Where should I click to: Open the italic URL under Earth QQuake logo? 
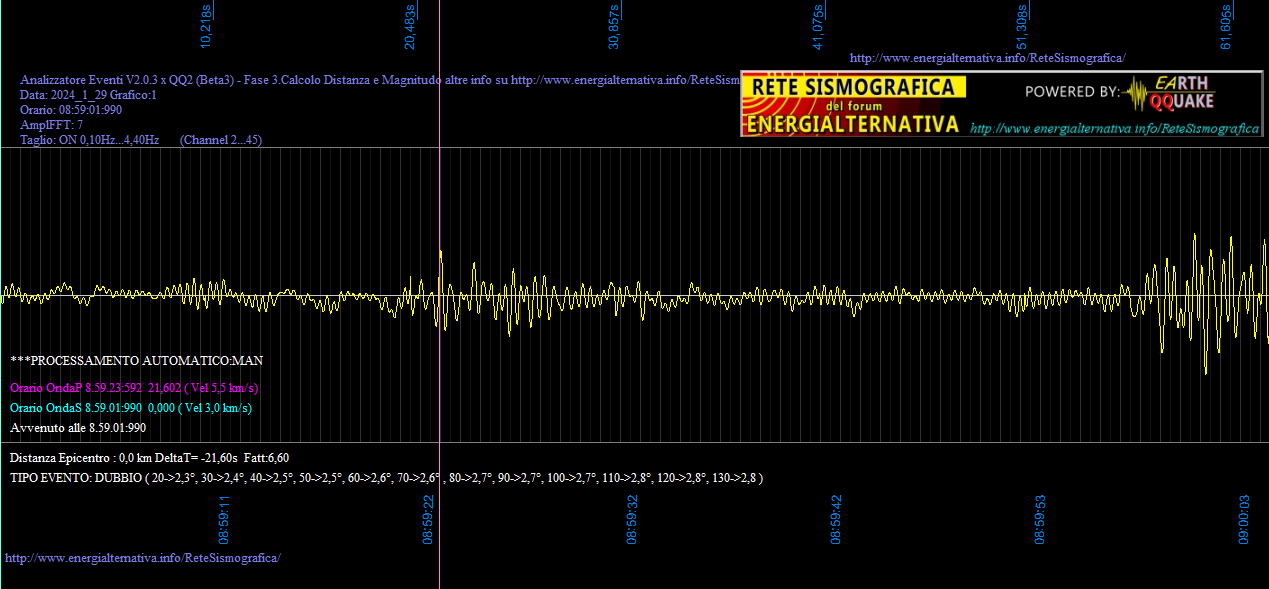[1115, 128]
